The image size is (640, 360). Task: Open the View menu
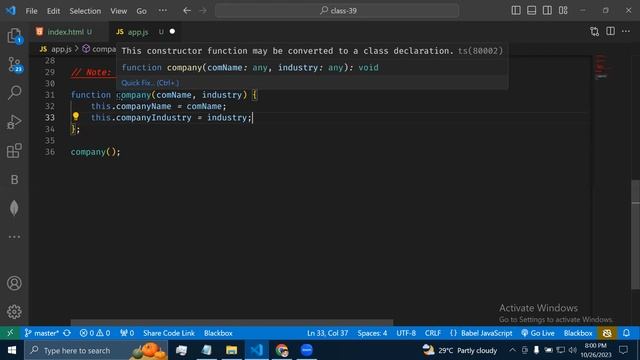pyautogui.click(x=118, y=11)
